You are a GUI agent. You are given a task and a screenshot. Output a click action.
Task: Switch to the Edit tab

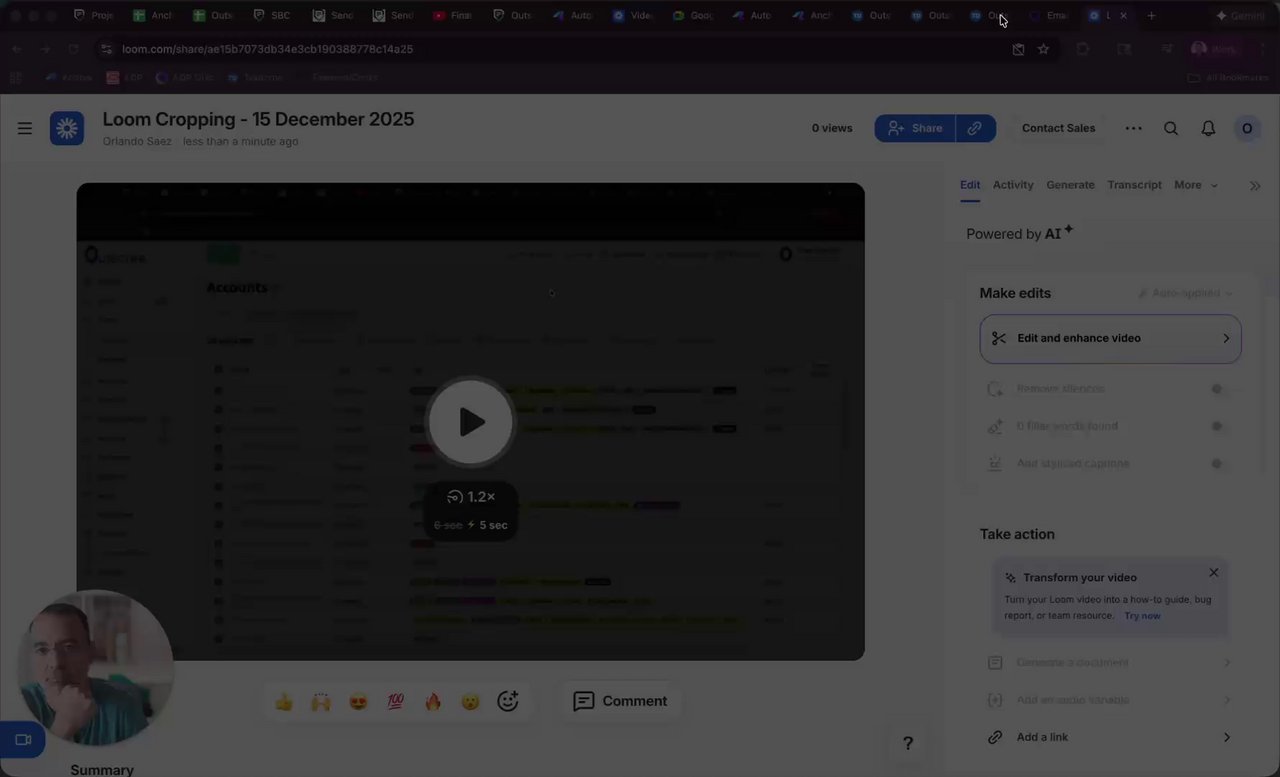[x=970, y=185]
